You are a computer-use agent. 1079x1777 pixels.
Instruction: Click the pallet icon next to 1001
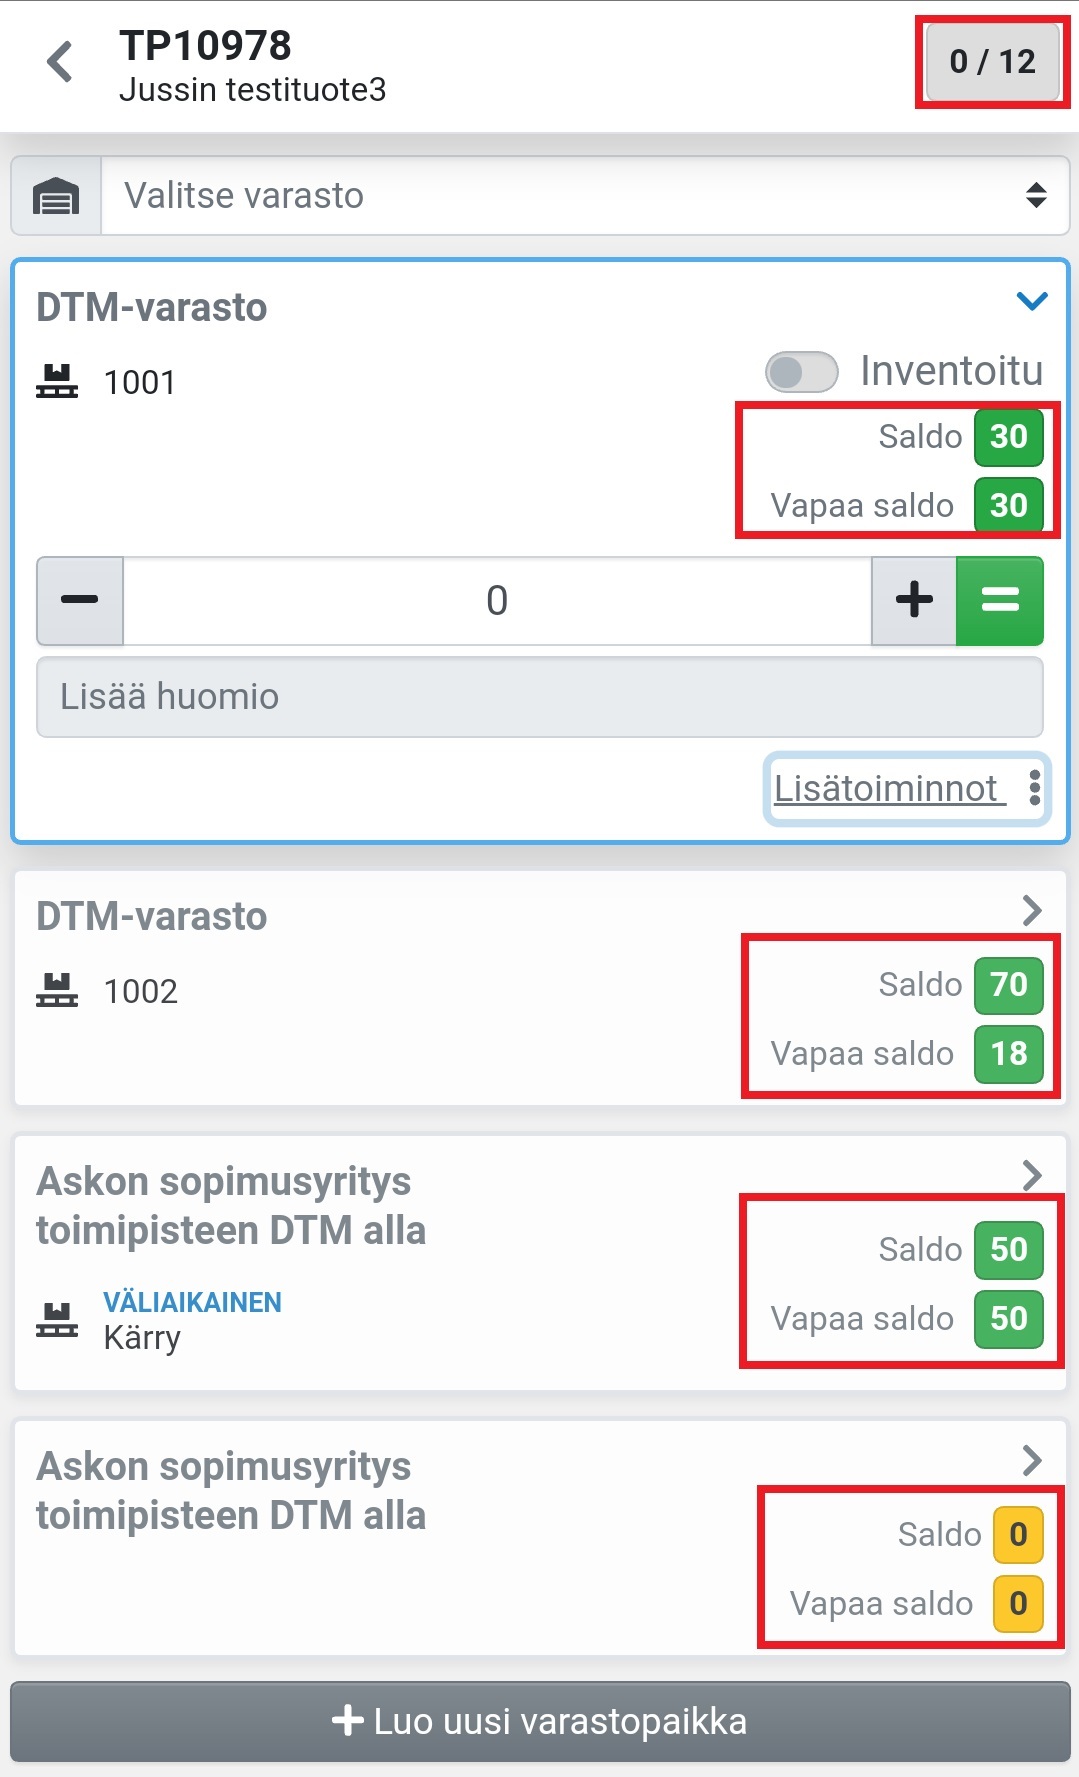tap(57, 382)
